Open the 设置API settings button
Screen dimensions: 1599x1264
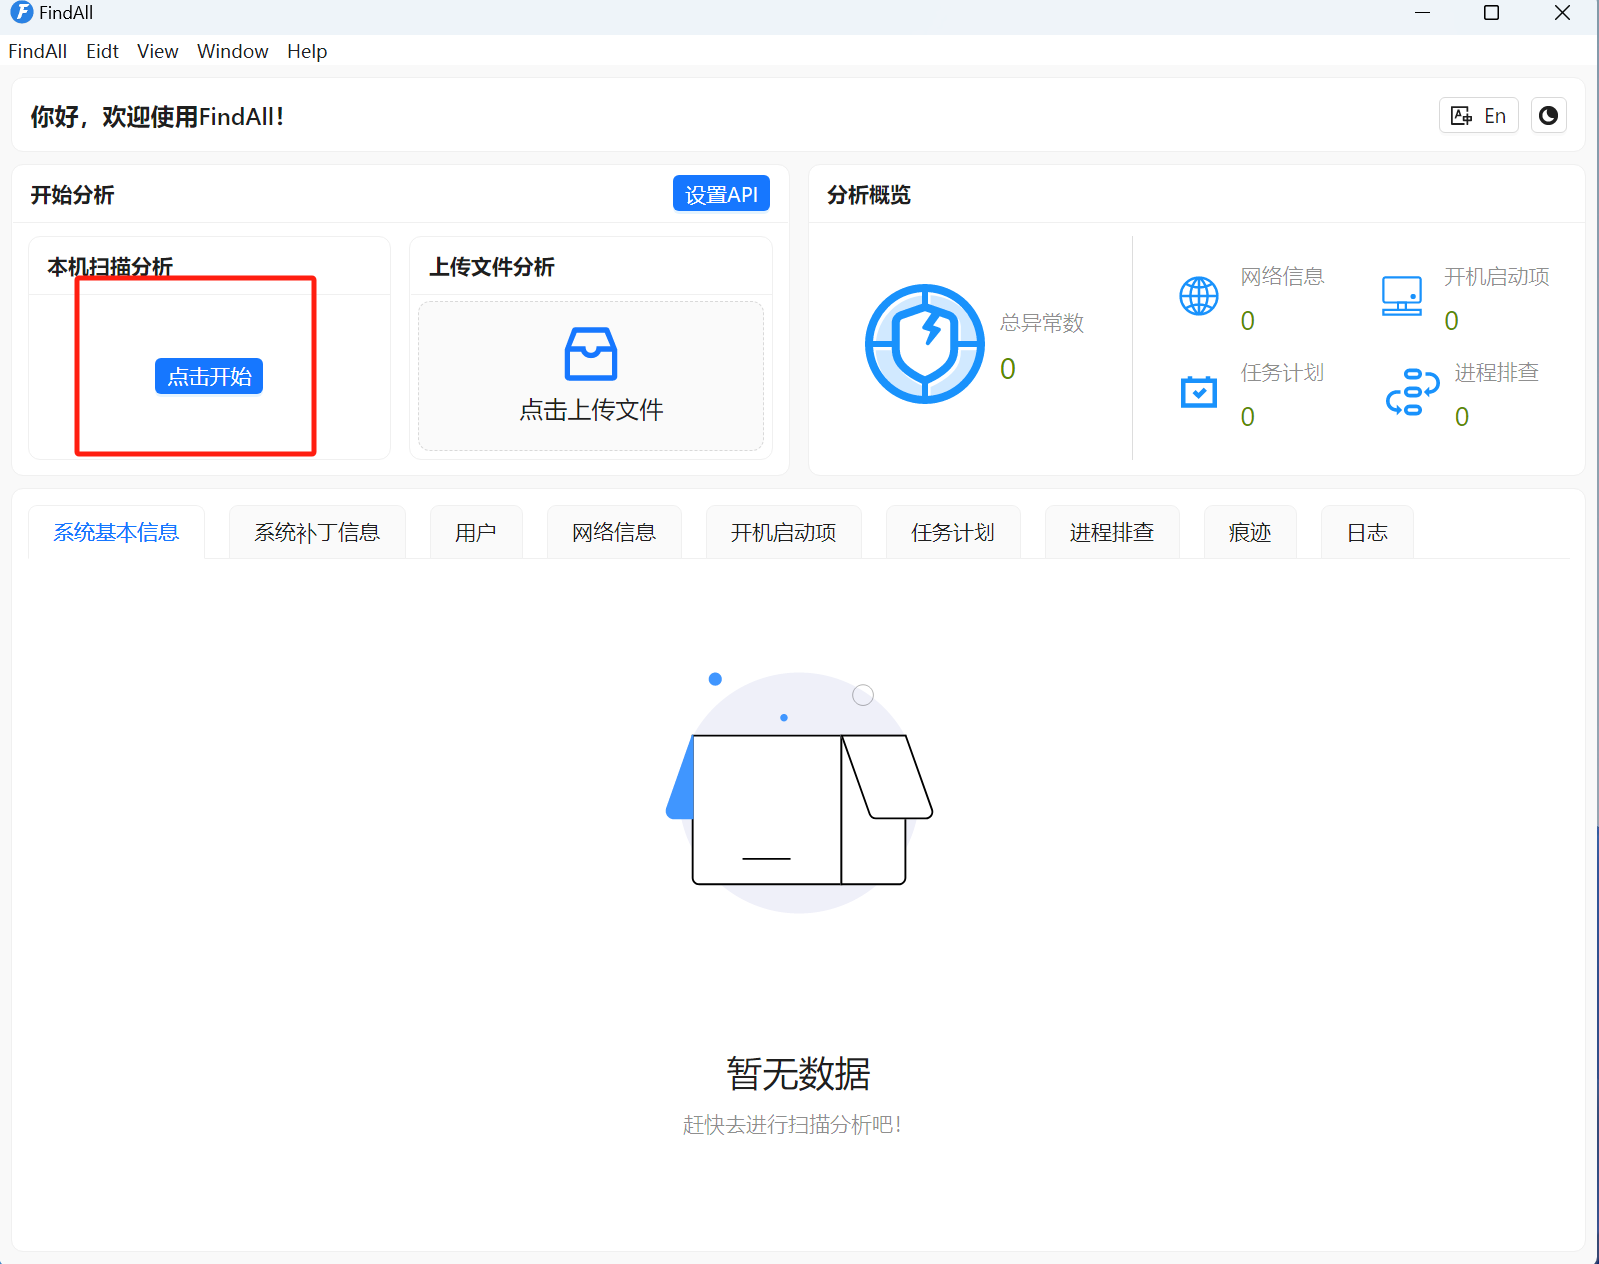pyautogui.click(x=721, y=194)
